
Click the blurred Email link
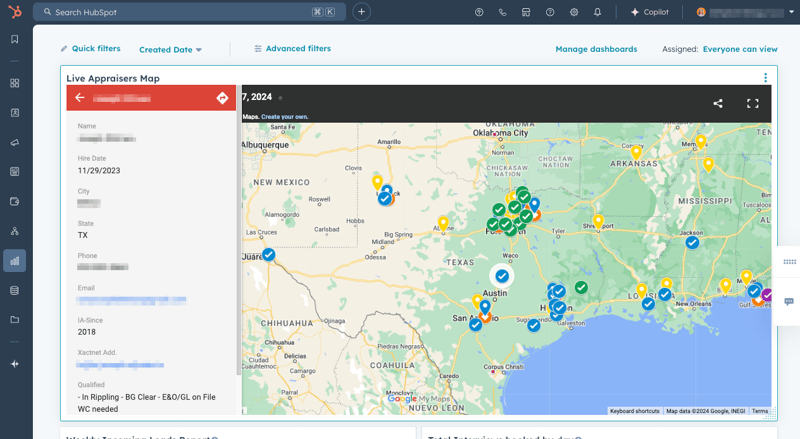(132, 300)
